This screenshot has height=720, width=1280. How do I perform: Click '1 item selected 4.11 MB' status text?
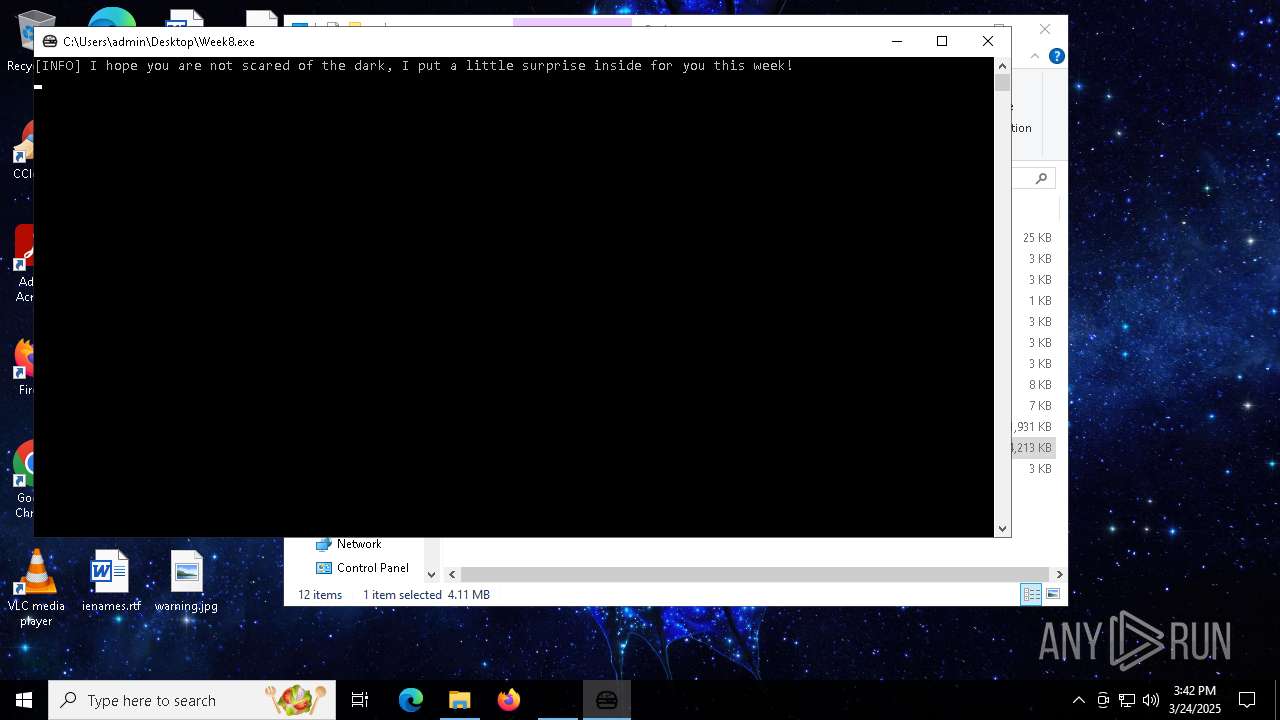[426, 595]
